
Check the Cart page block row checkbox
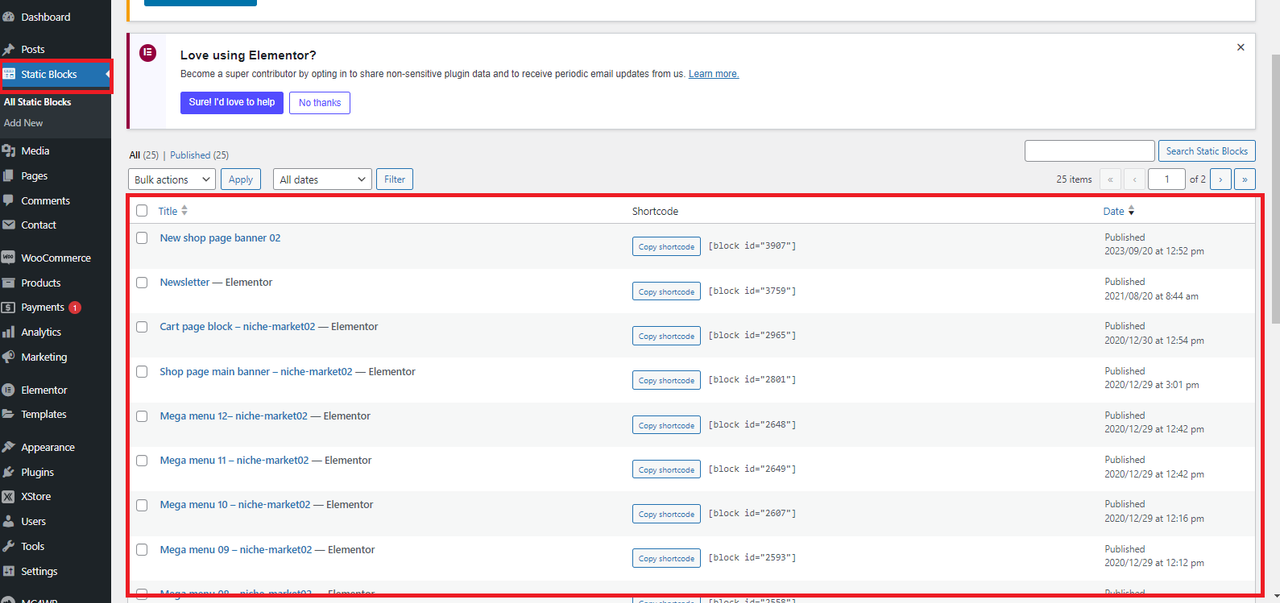[x=142, y=327]
